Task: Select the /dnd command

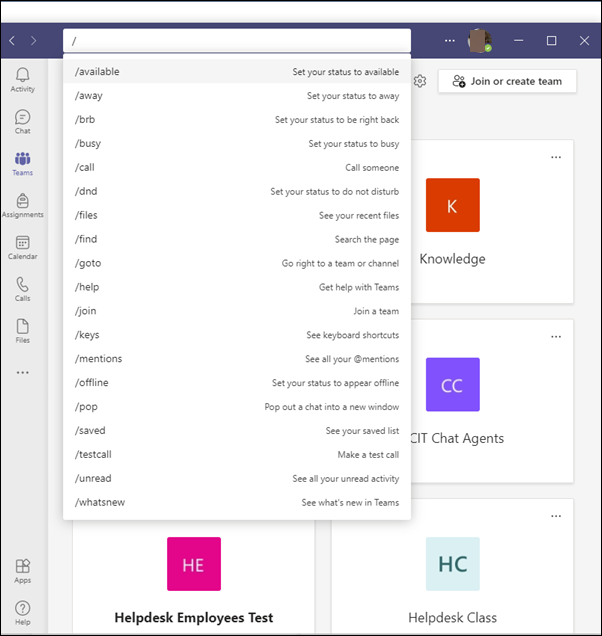Action: (x=237, y=191)
